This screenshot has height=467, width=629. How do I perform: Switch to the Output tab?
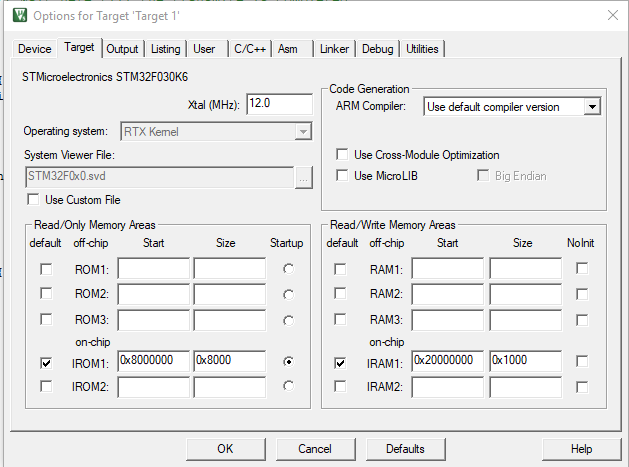[122, 49]
